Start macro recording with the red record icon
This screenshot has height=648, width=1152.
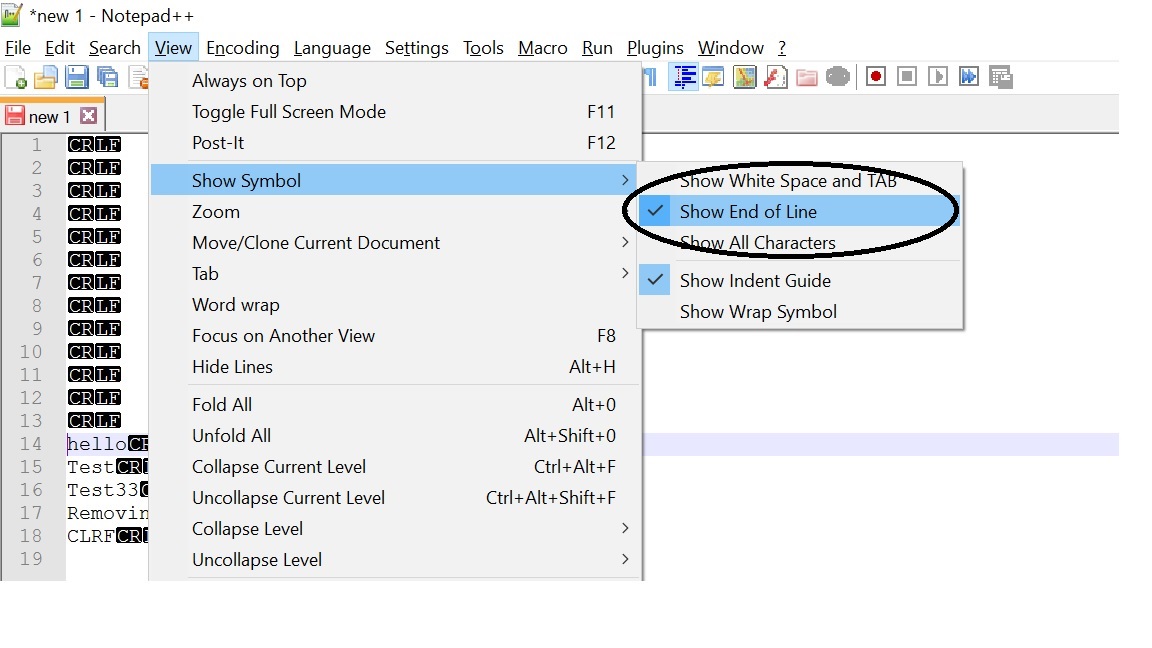coord(875,76)
